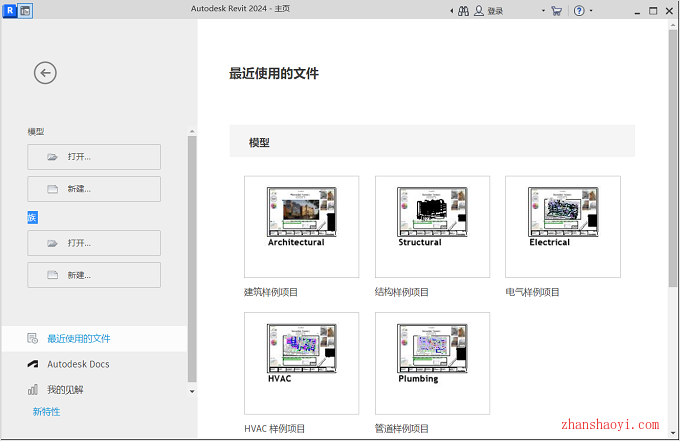Image resolution: width=680 pixels, height=441 pixels.
Task: Open the Autodesk Docs sidebar tab
Action: tap(95, 364)
